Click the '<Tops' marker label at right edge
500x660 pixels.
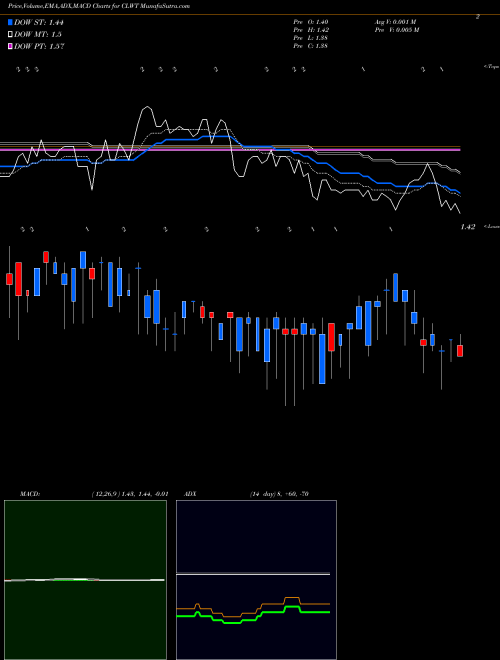[x=491, y=67]
